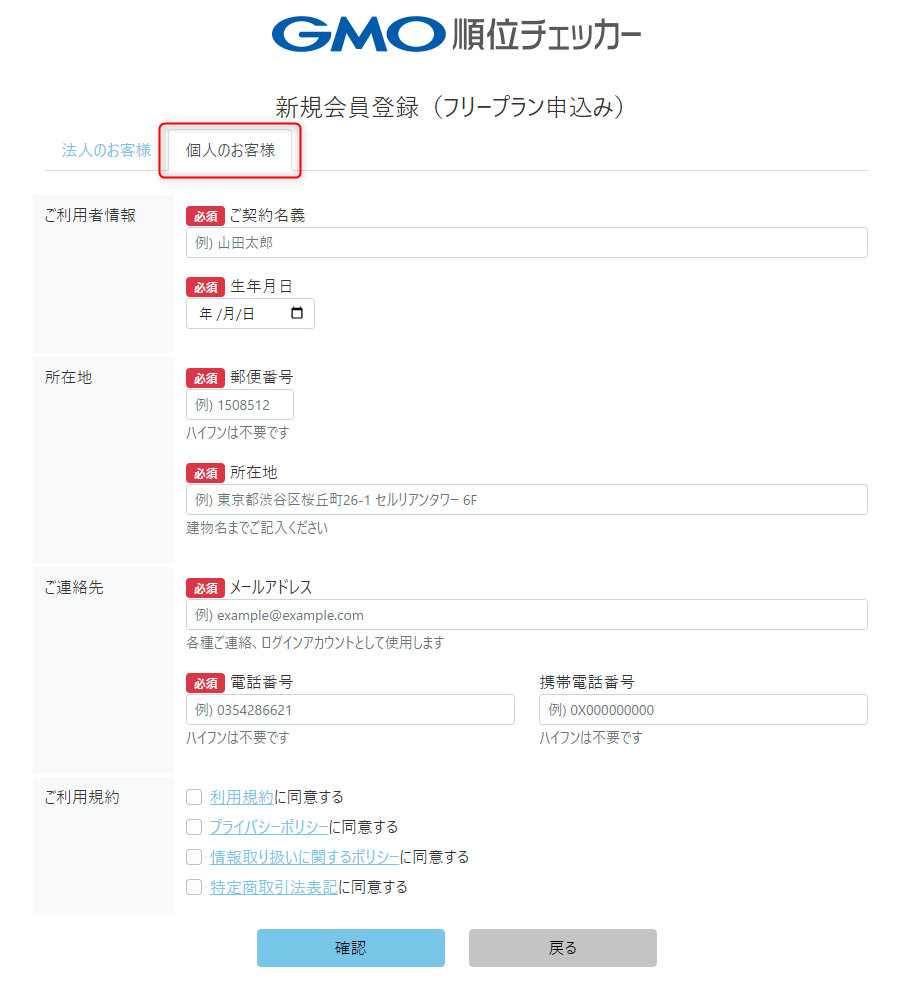Open the birth date calendar picker icon
The image size is (897, 982).
coord(297,313)
